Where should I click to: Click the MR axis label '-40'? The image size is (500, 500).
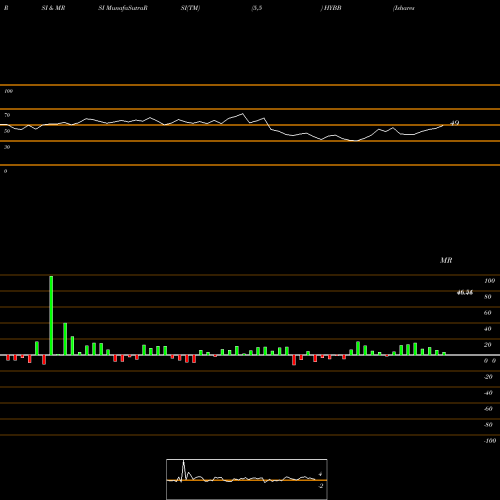point(488,393)
